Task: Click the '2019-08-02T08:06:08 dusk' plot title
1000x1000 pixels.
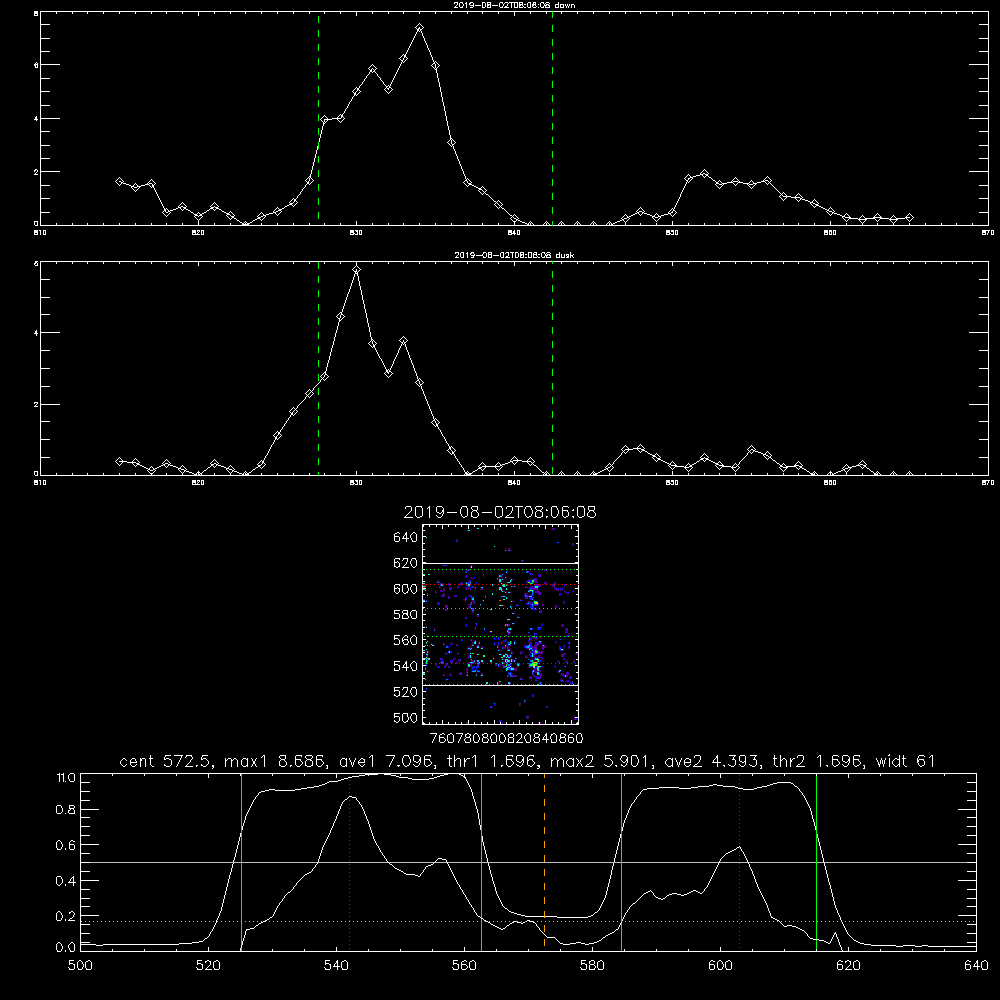Action: [x=514, y=255]
